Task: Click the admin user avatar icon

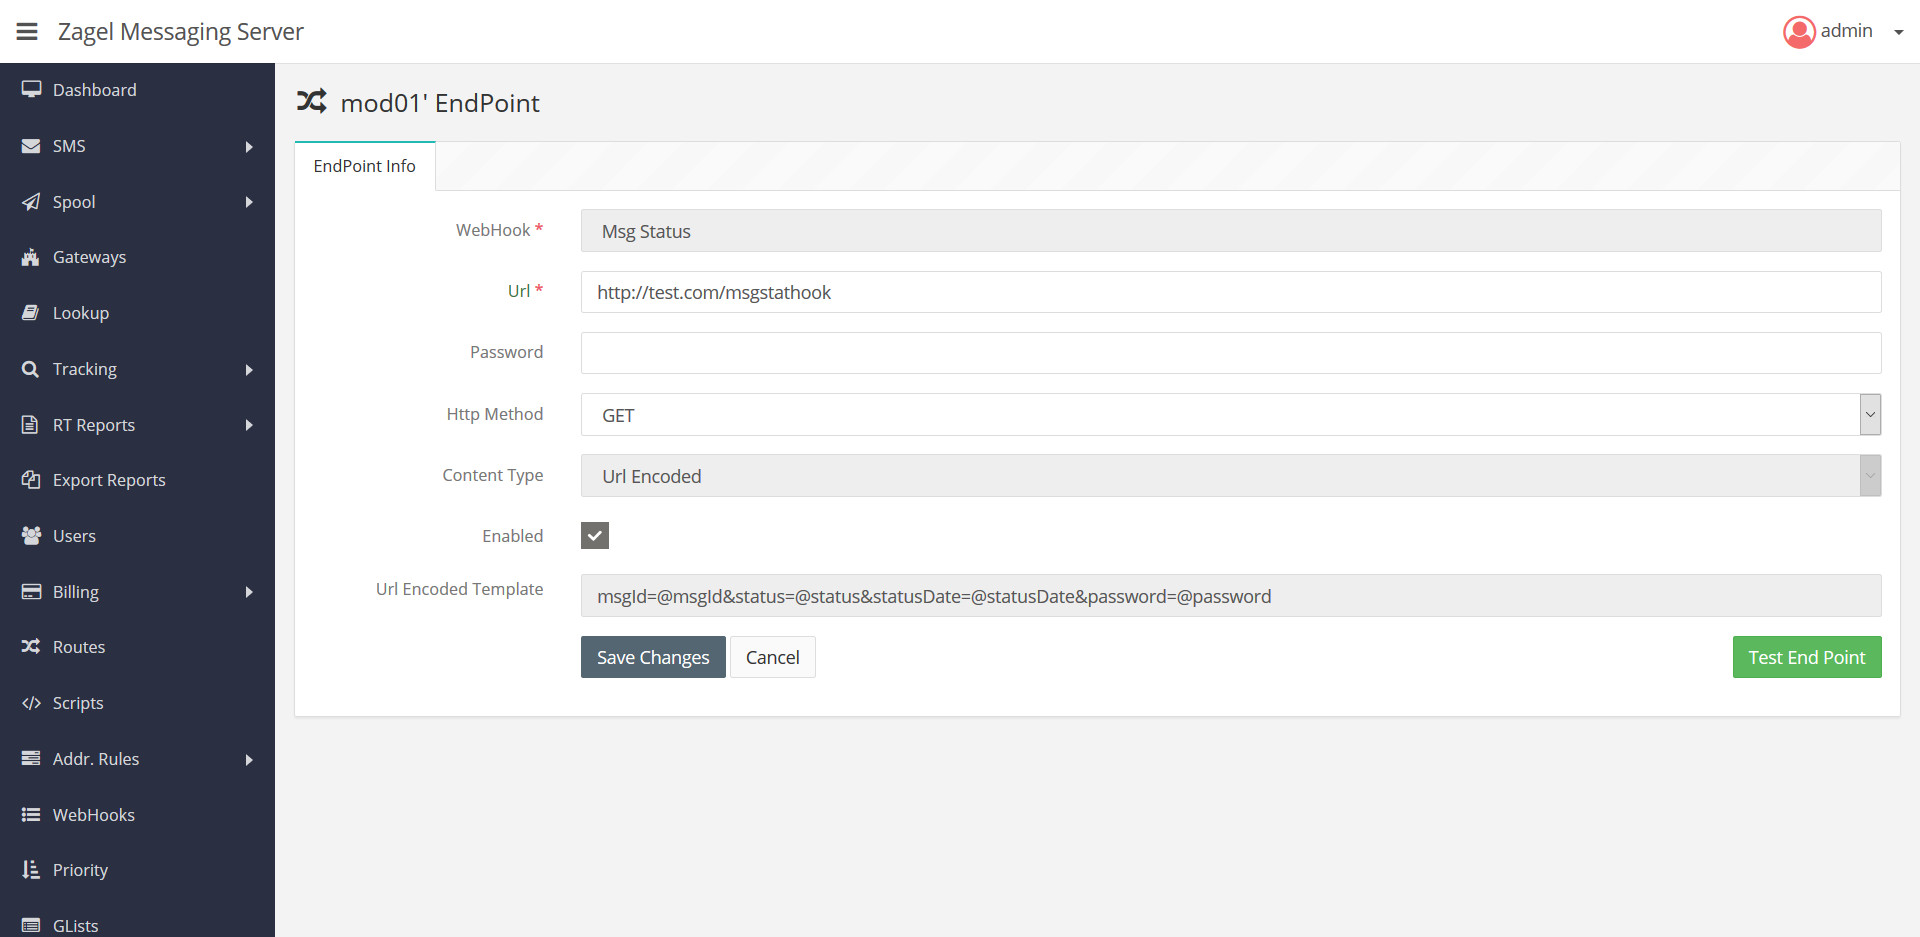Action: click(1799, 32)
